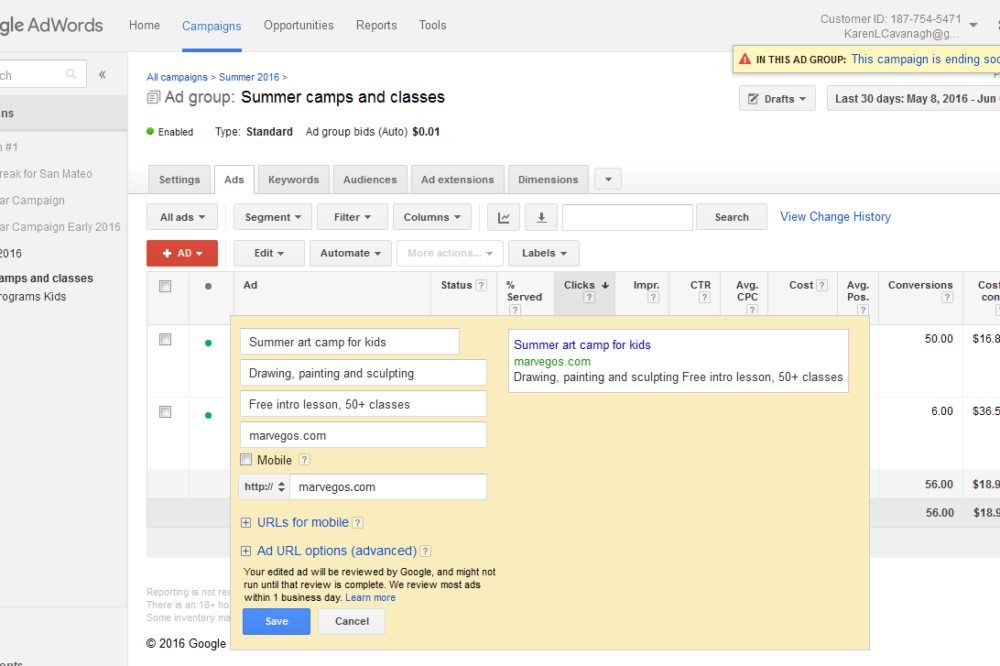This screenshot has width=1000, height=666.
Task: Enable the Mobile checkbox
Action: click(246, 459)
